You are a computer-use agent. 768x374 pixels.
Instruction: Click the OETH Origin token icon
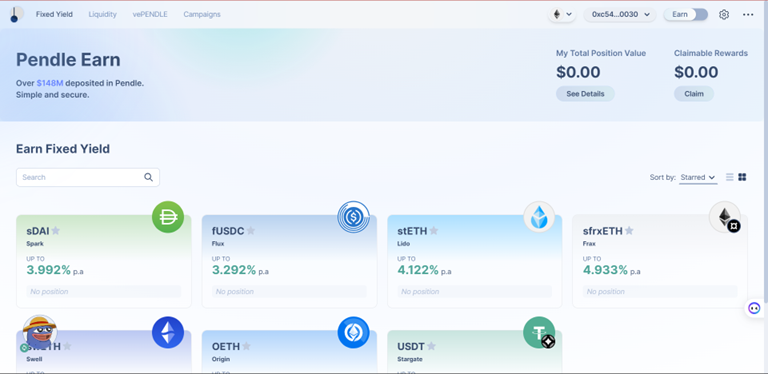[x=353, y=332]
